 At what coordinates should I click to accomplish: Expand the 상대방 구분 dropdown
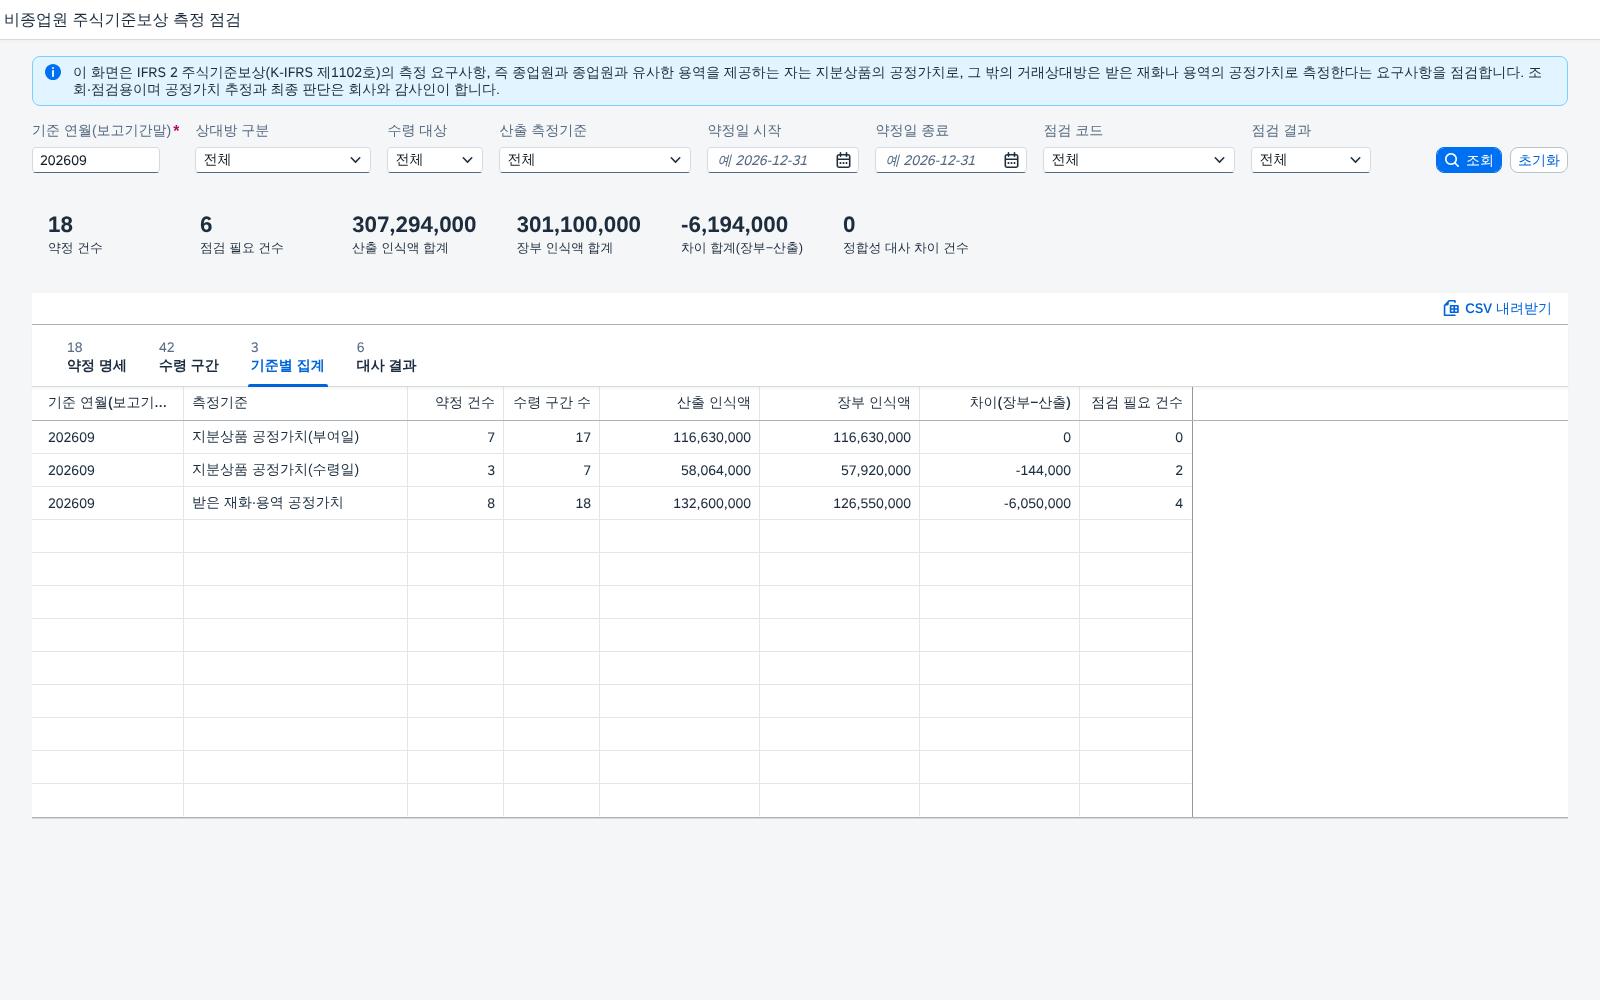tap(283, 160)
